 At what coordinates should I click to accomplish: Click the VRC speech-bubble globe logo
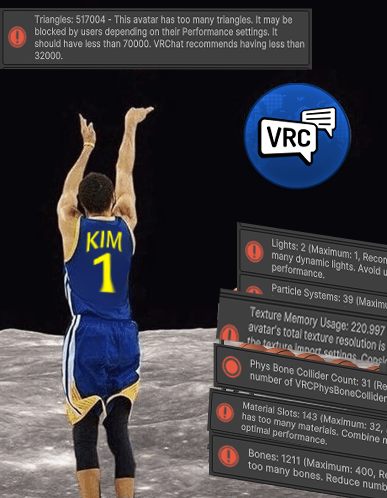297,136
